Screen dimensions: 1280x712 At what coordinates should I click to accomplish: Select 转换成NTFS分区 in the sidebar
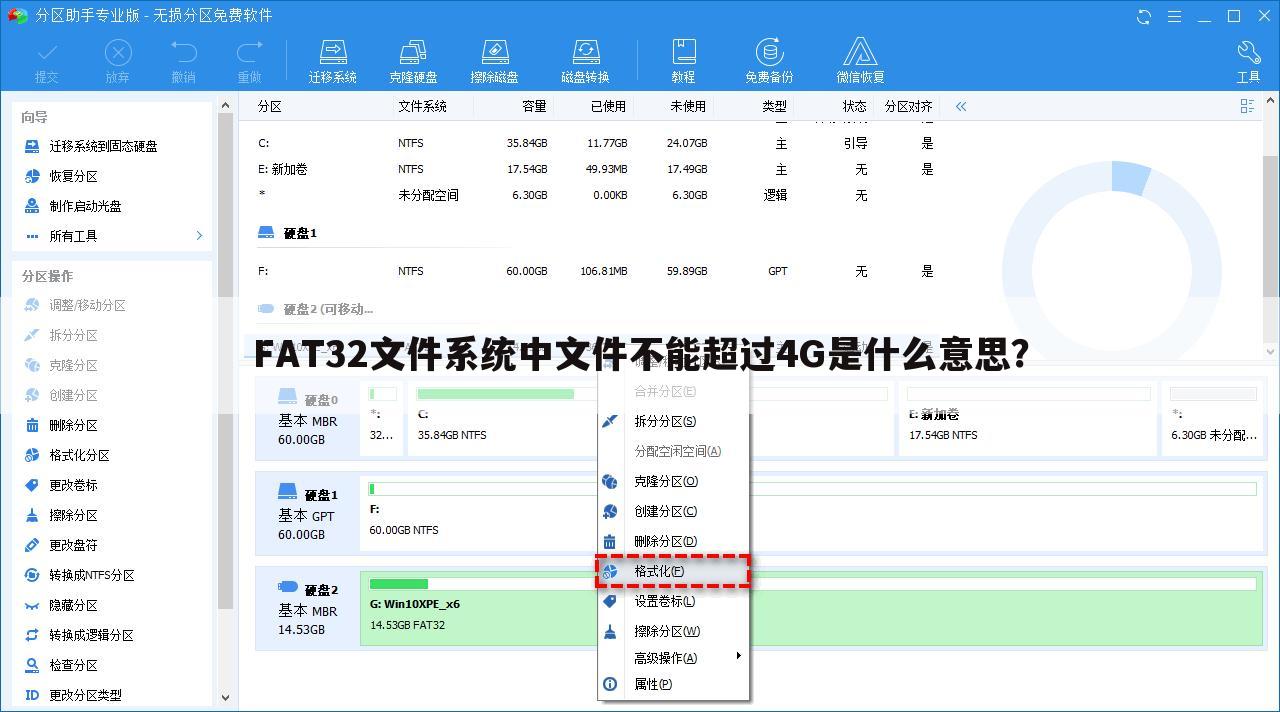tap(91, 575)
